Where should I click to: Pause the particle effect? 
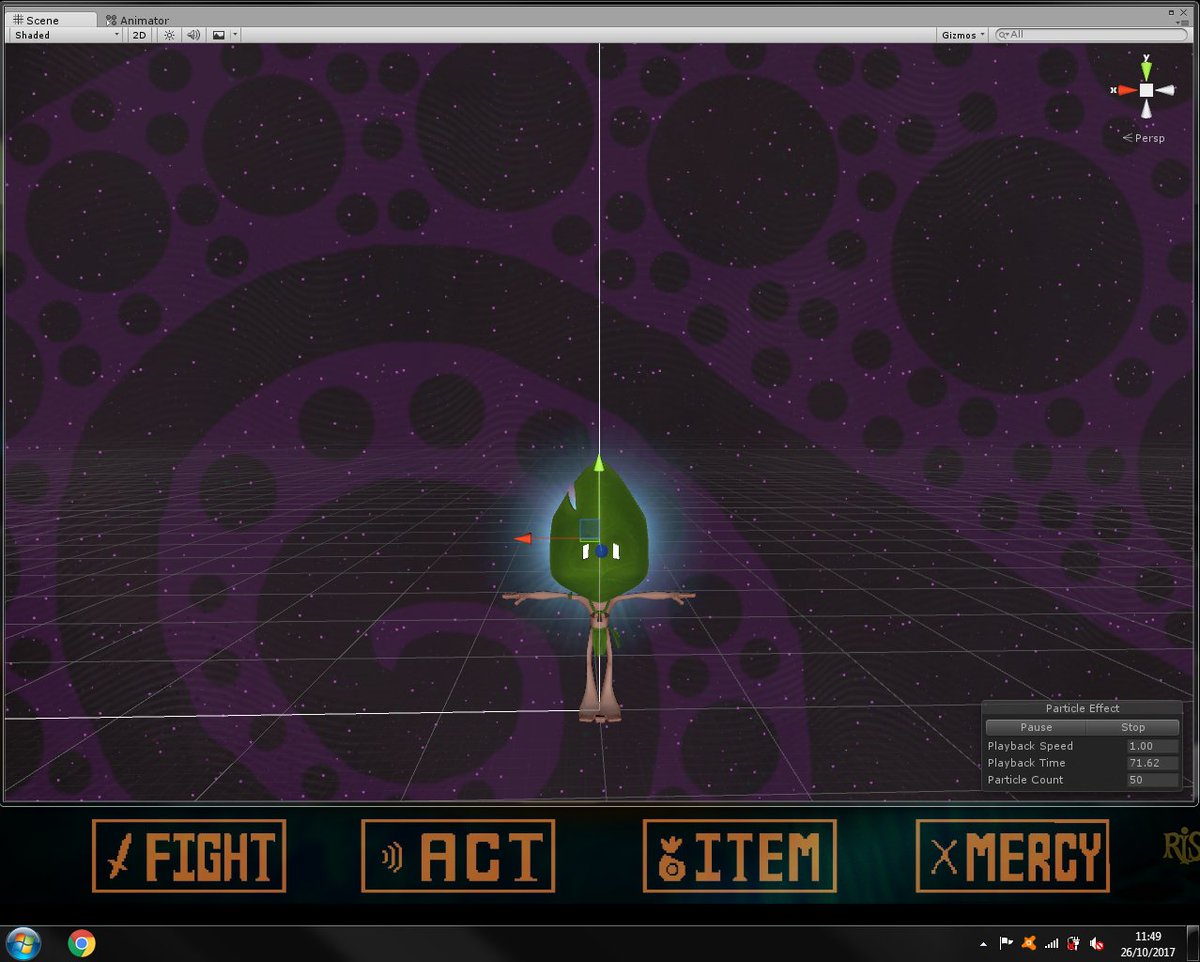pyautogui.click(x=1036, y=727)
